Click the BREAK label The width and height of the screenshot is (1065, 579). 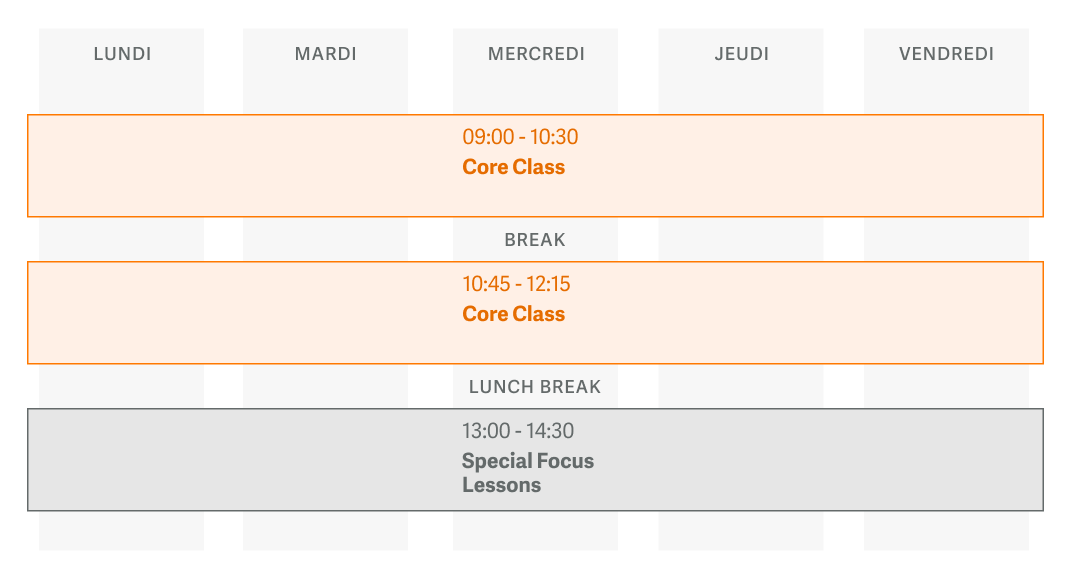coord(535,240)
